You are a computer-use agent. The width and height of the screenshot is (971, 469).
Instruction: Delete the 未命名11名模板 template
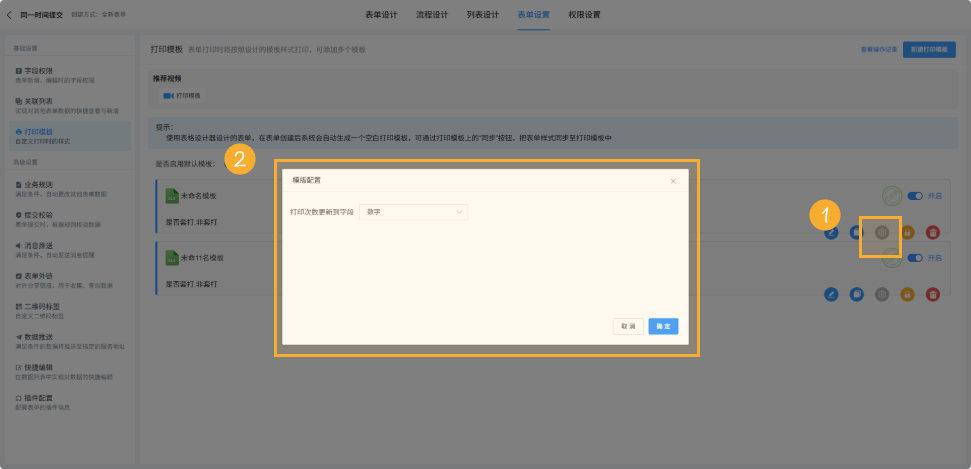pos(933,294)
